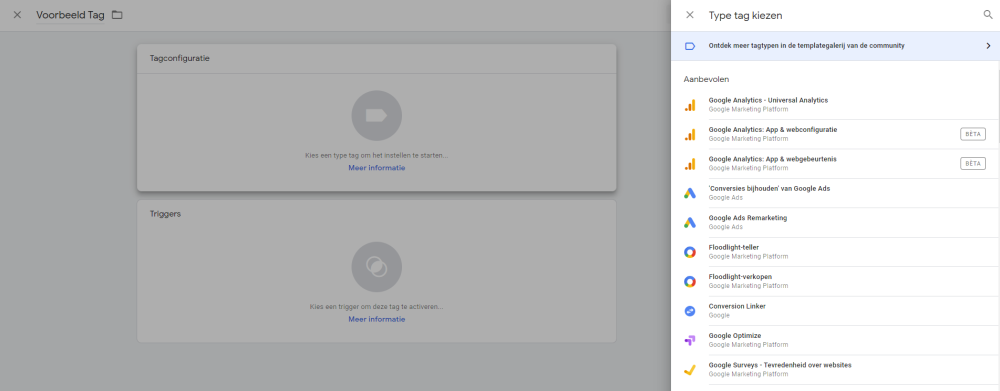The width and height of the screenshot is (1000, 391).
Task: Click App & webgebeurtenis analytics icon
Action: 690,164
